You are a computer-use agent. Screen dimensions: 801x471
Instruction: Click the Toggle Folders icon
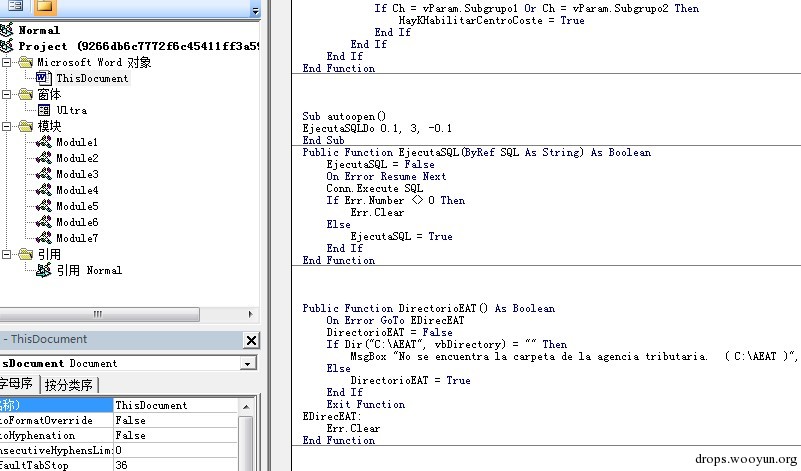click(x=44, y=6)
